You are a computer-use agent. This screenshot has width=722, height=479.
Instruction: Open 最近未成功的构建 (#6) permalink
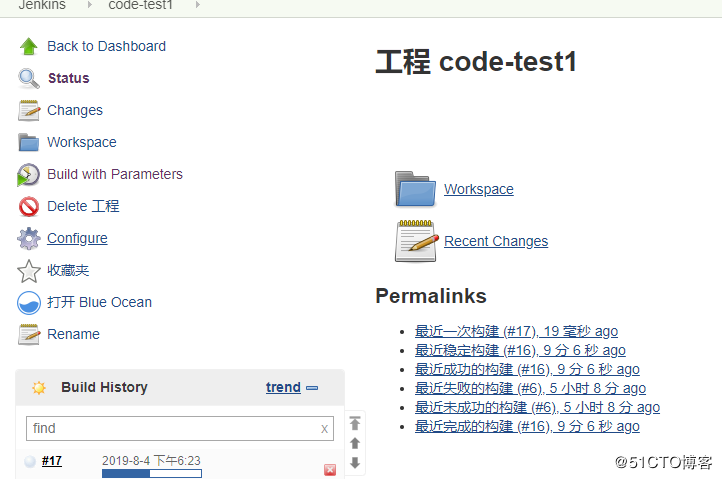pos(537,407)
